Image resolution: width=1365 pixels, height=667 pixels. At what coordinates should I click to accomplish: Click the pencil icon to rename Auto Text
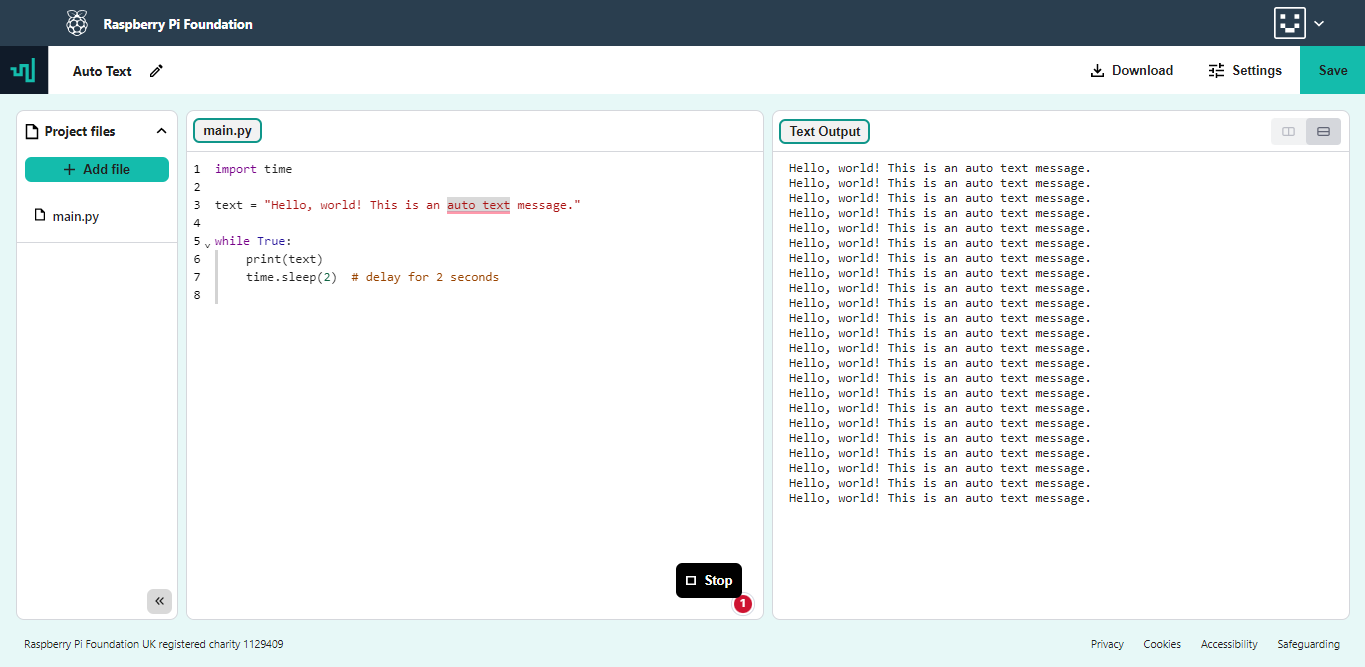coord(155,70)
